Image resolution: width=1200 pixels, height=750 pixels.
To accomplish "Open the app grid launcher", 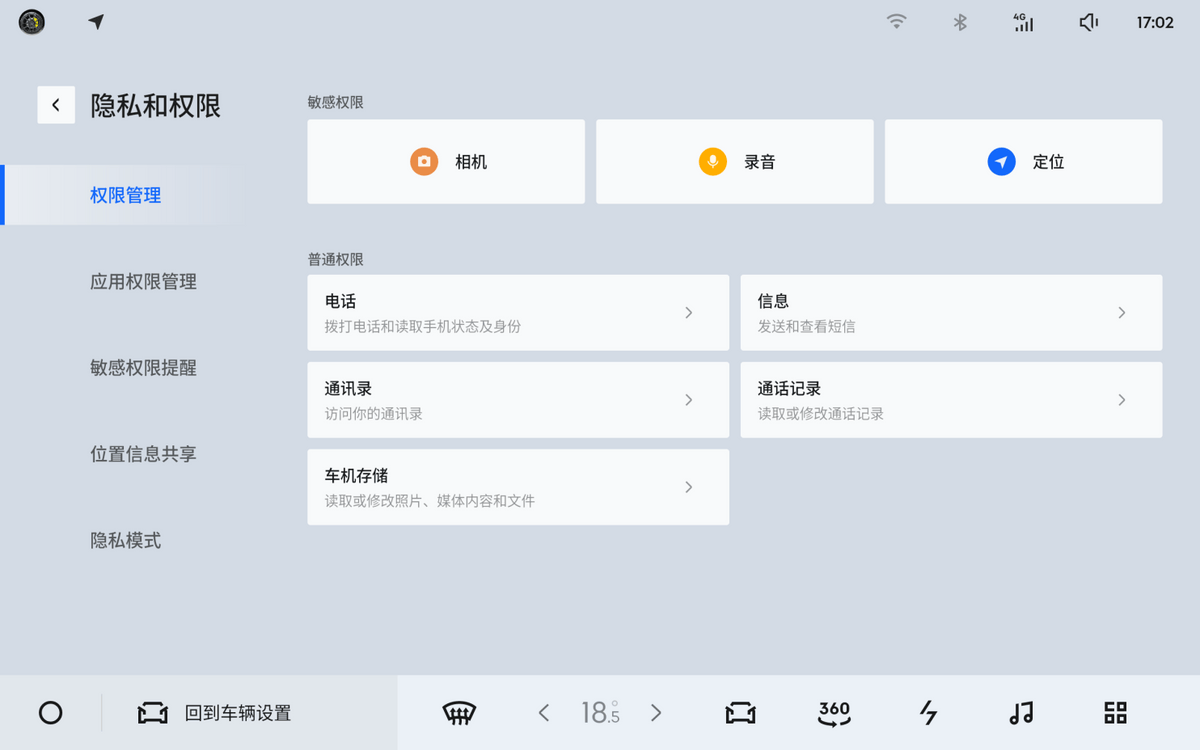I will (1114, 713).
